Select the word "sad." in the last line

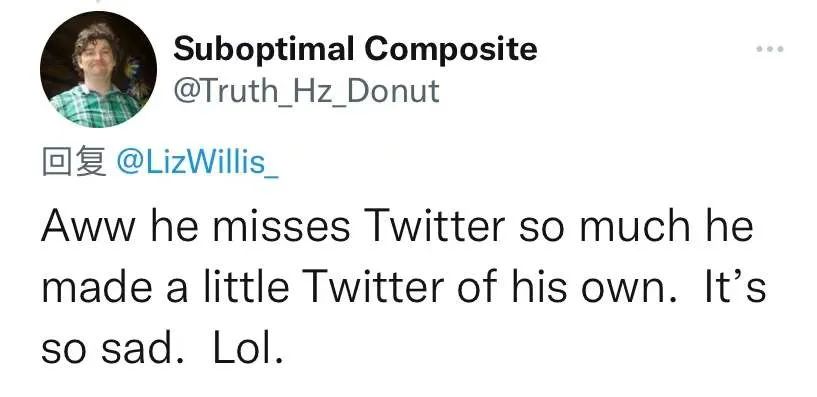tap(137, 350)
